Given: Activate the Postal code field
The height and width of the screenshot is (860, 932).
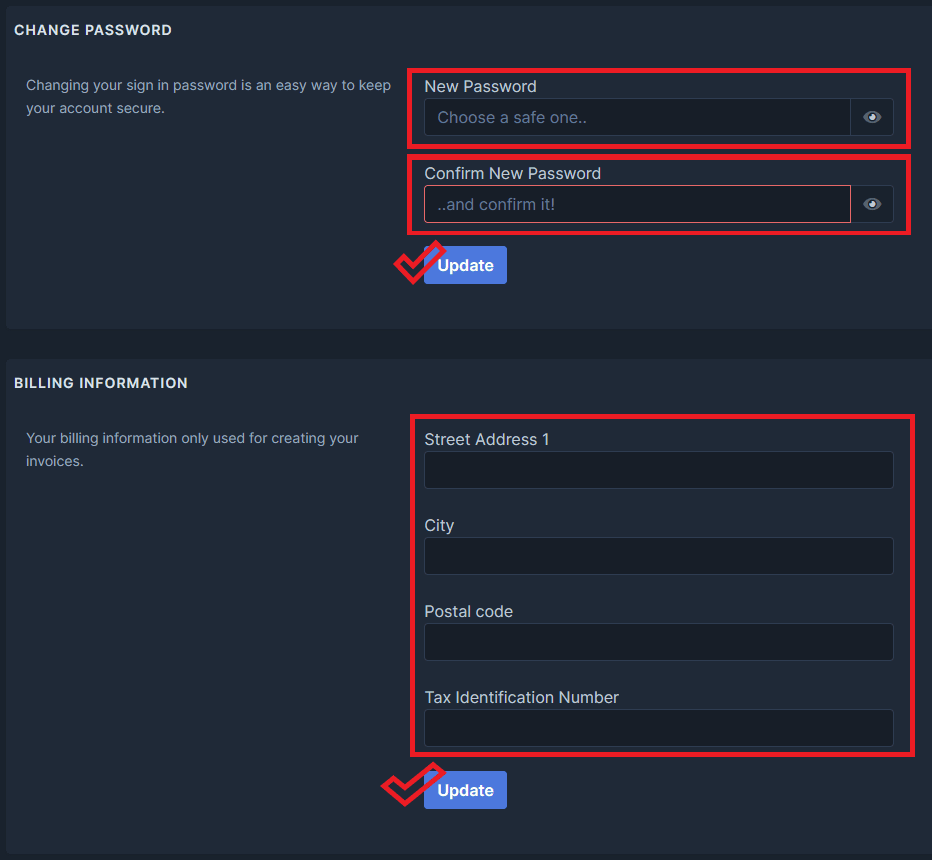Looking at the screenshot, I should [658, 642].
